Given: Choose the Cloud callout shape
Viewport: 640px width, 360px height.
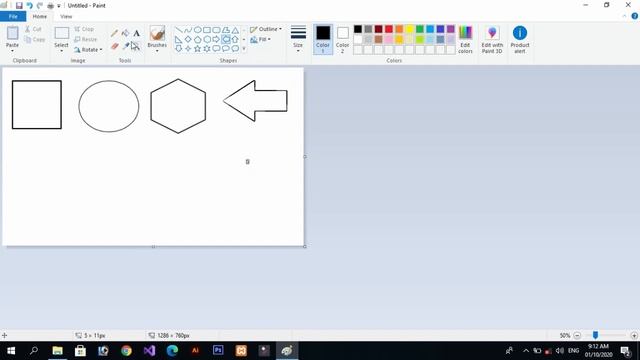Looking at the screenshot, I should pos(235,49).
